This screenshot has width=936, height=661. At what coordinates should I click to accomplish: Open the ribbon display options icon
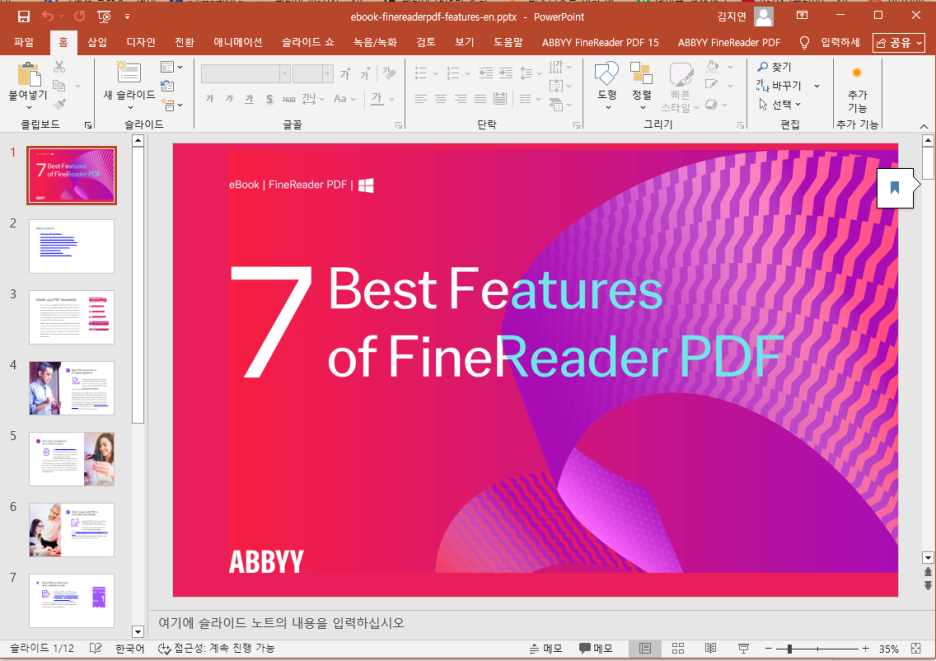802,16
